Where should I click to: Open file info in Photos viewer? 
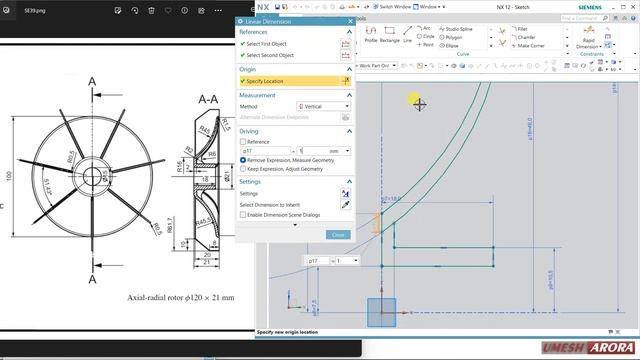coord(184,11)
